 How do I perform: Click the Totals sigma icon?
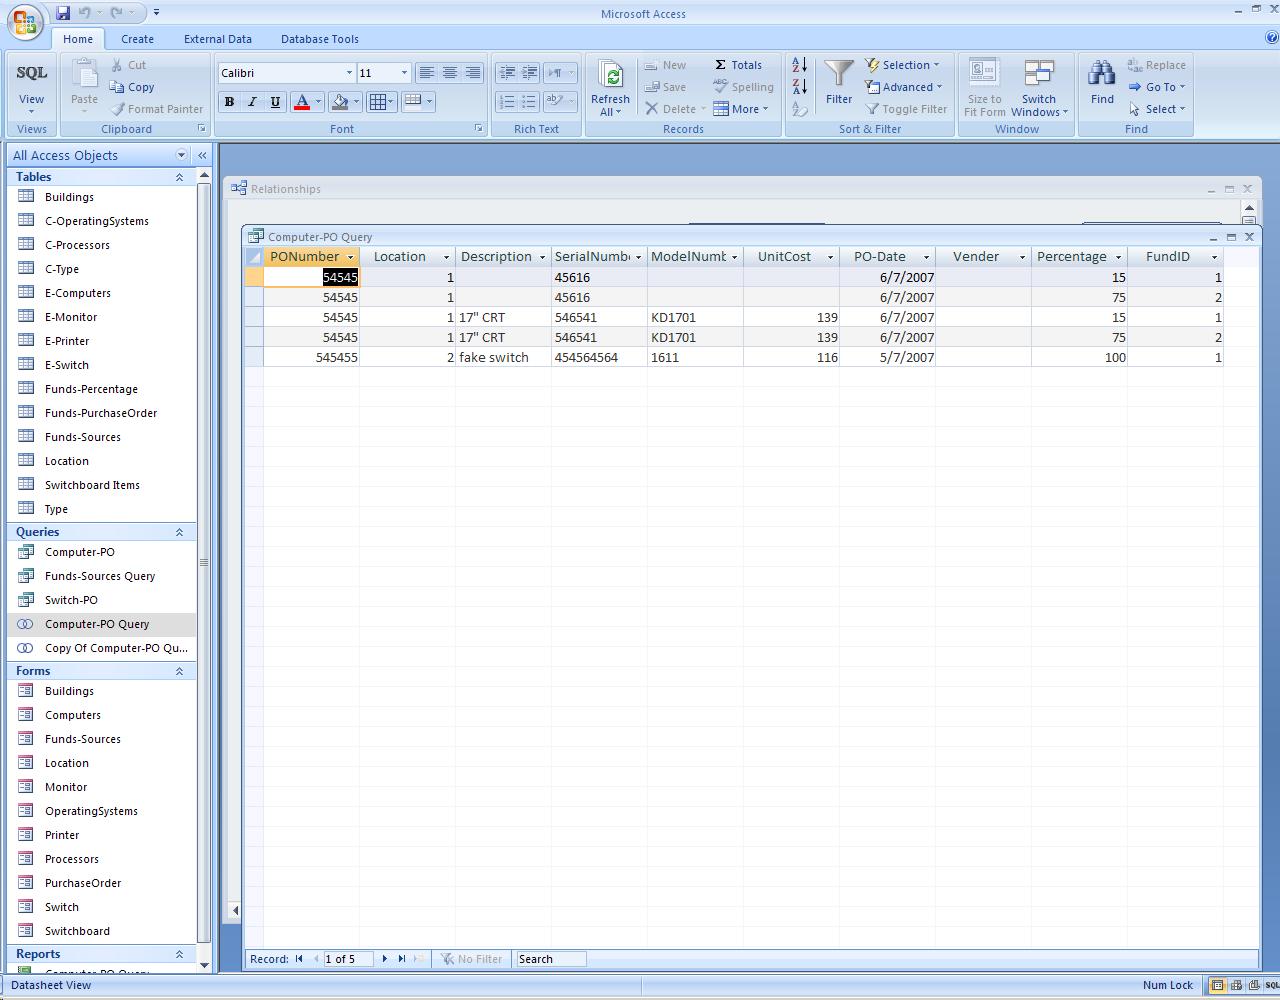point(720,65)
